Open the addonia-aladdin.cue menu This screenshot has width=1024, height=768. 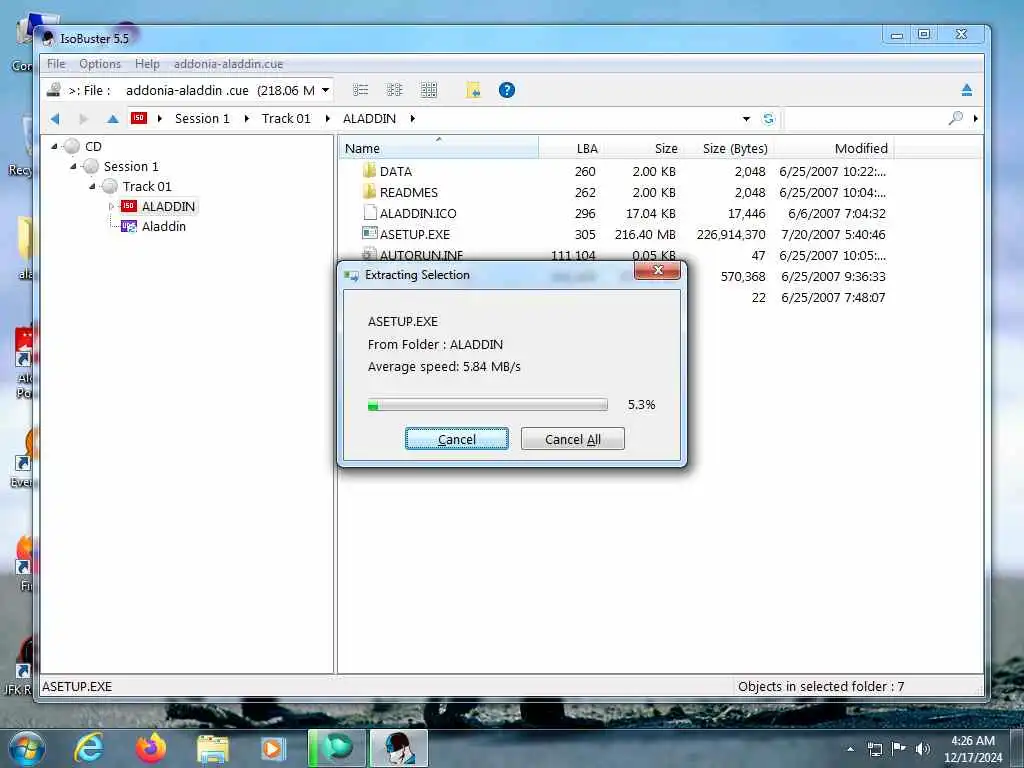point(228,64)
